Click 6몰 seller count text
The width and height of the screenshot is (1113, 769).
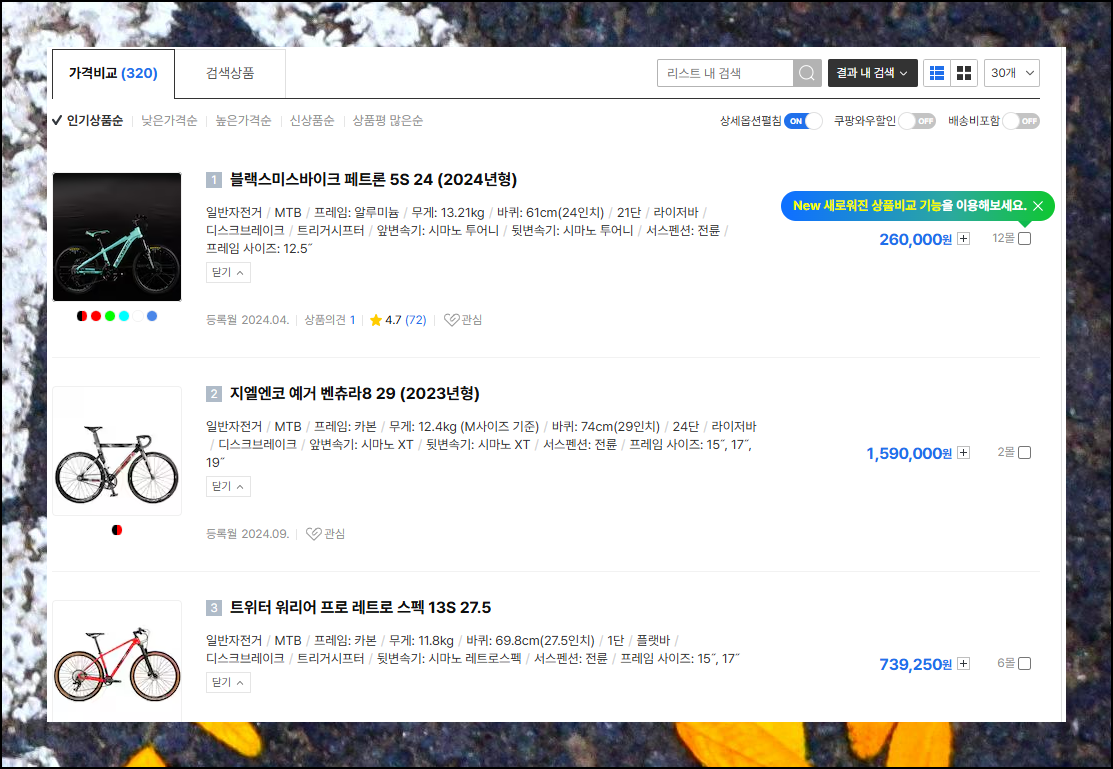pos(1006,663)
